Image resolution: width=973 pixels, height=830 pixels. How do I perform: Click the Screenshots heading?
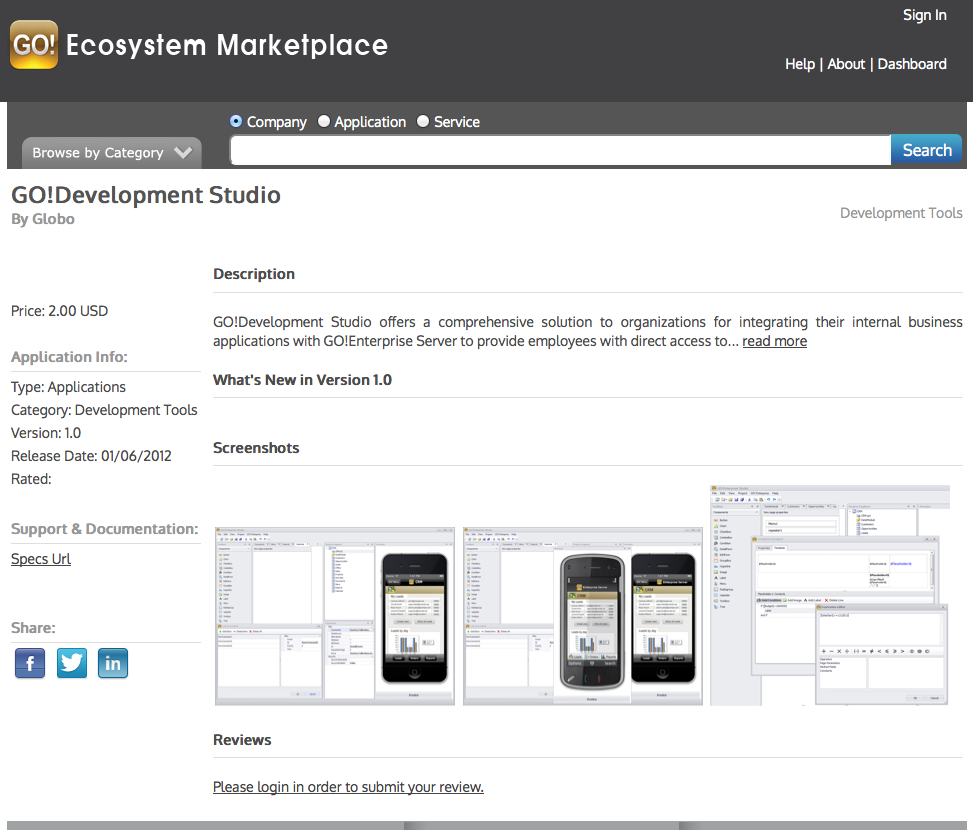click(x=256, y=448)
